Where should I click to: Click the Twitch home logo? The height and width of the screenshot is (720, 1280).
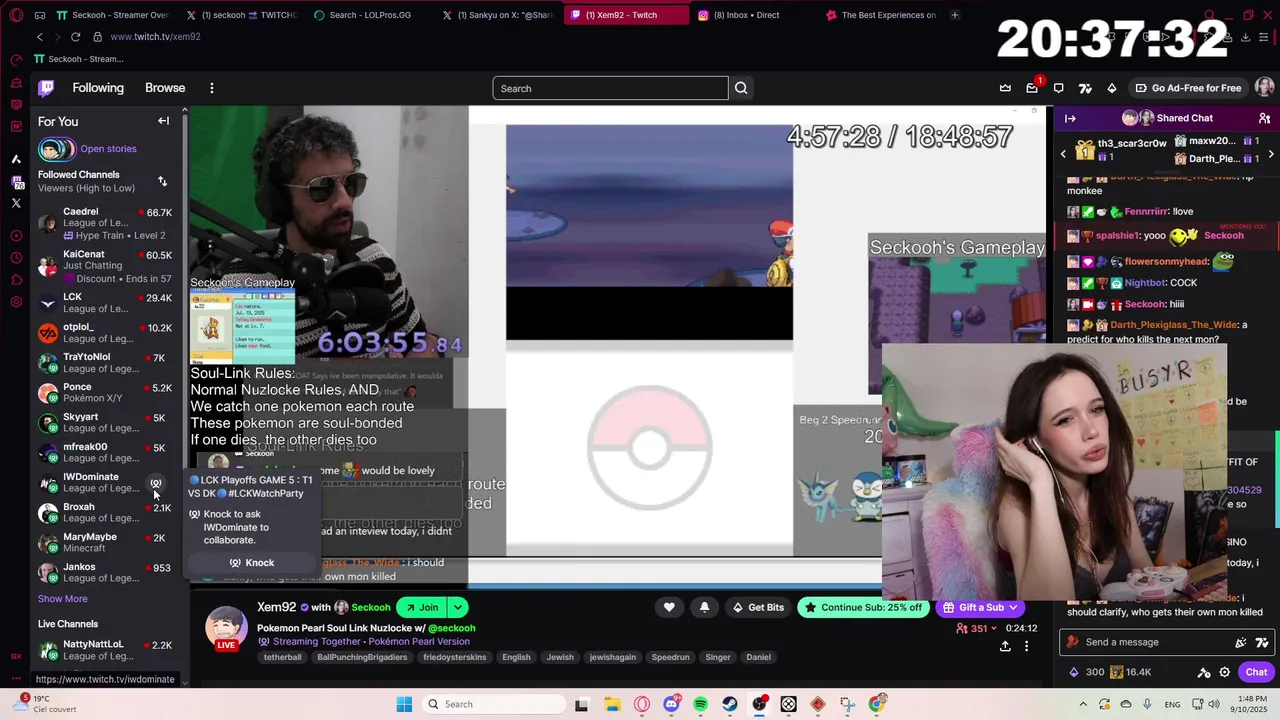click(x=46, y=88)
